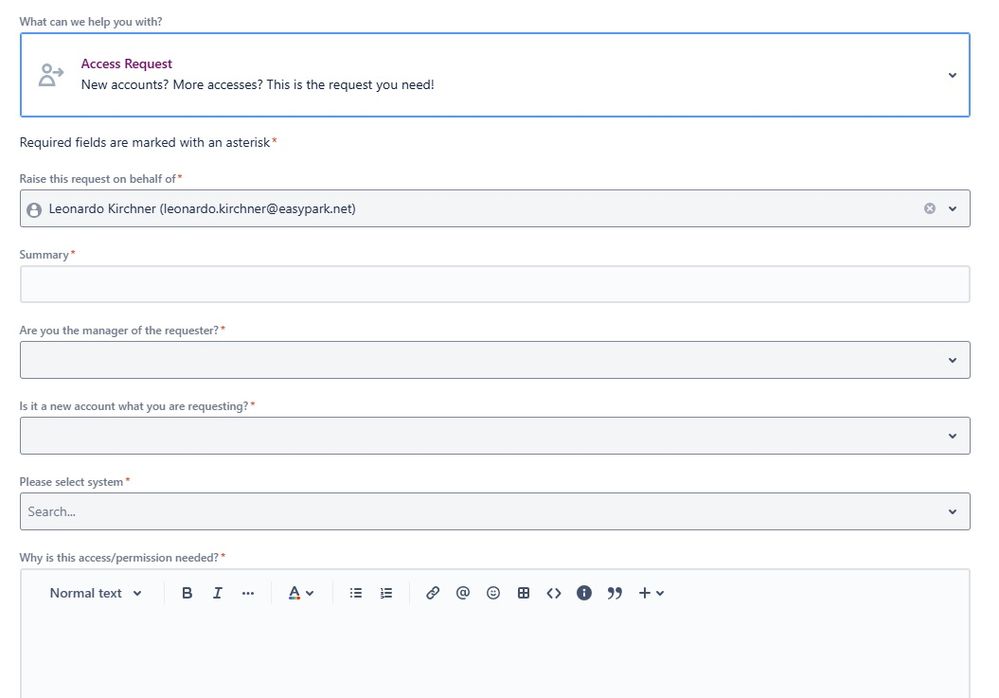This screenshot has height=698, width=999.
Task: Open more formatting options (three dots)
Action: (x=248, y=593)
